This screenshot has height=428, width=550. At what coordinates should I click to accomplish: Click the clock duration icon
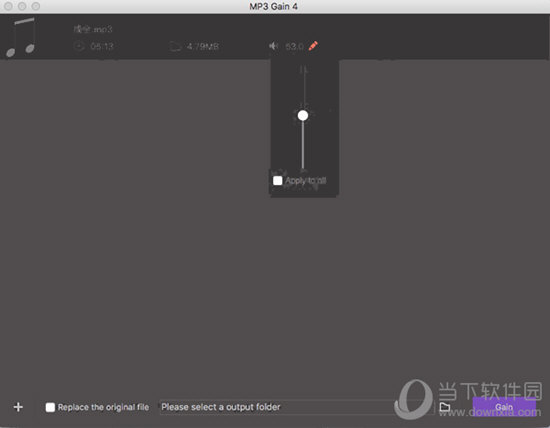(x=79, y=46)
